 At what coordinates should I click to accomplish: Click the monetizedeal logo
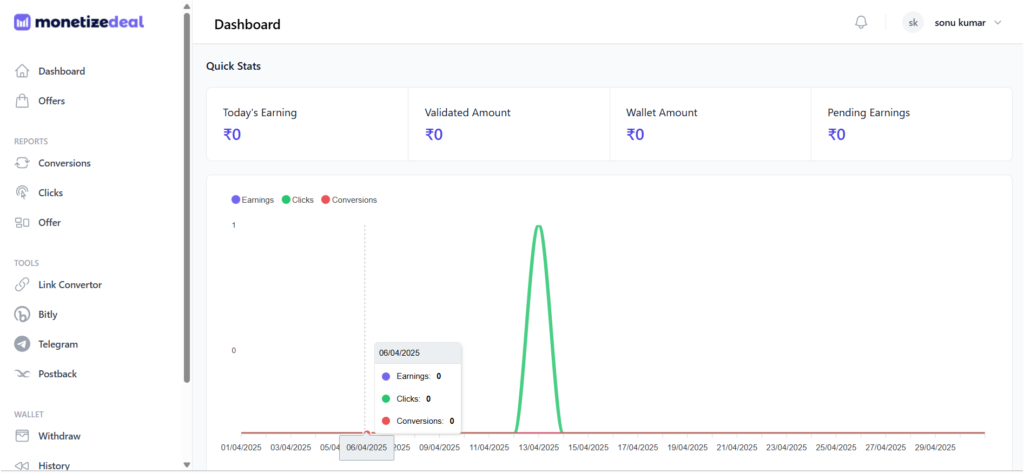point(79,22)
